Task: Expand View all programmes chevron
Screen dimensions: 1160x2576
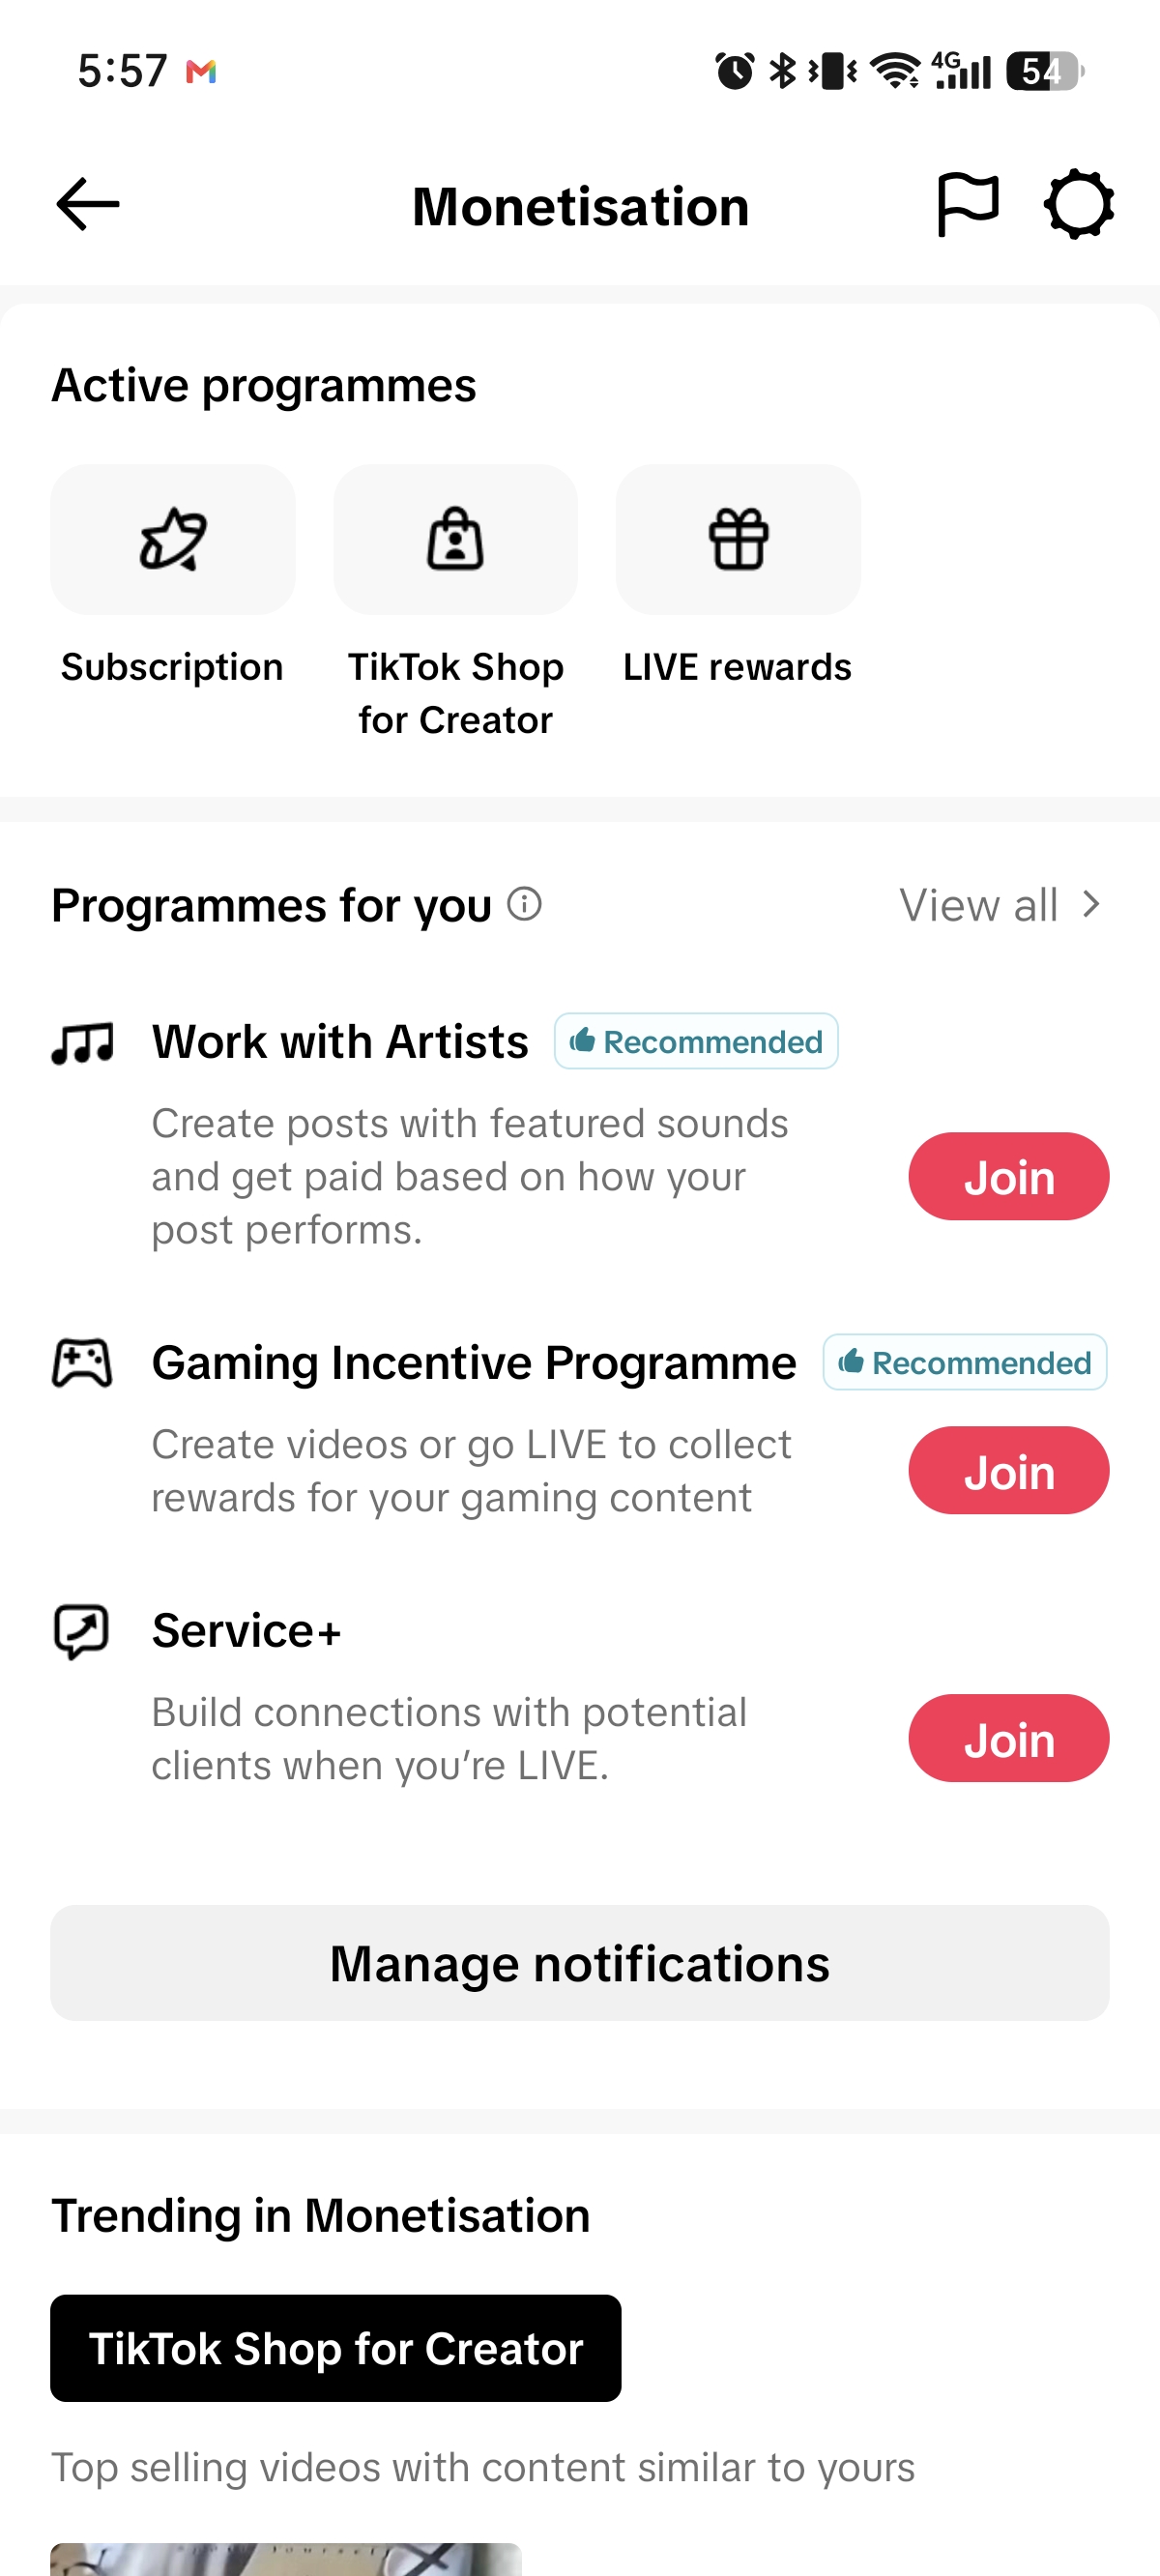Action: (x=1091, y=904)
